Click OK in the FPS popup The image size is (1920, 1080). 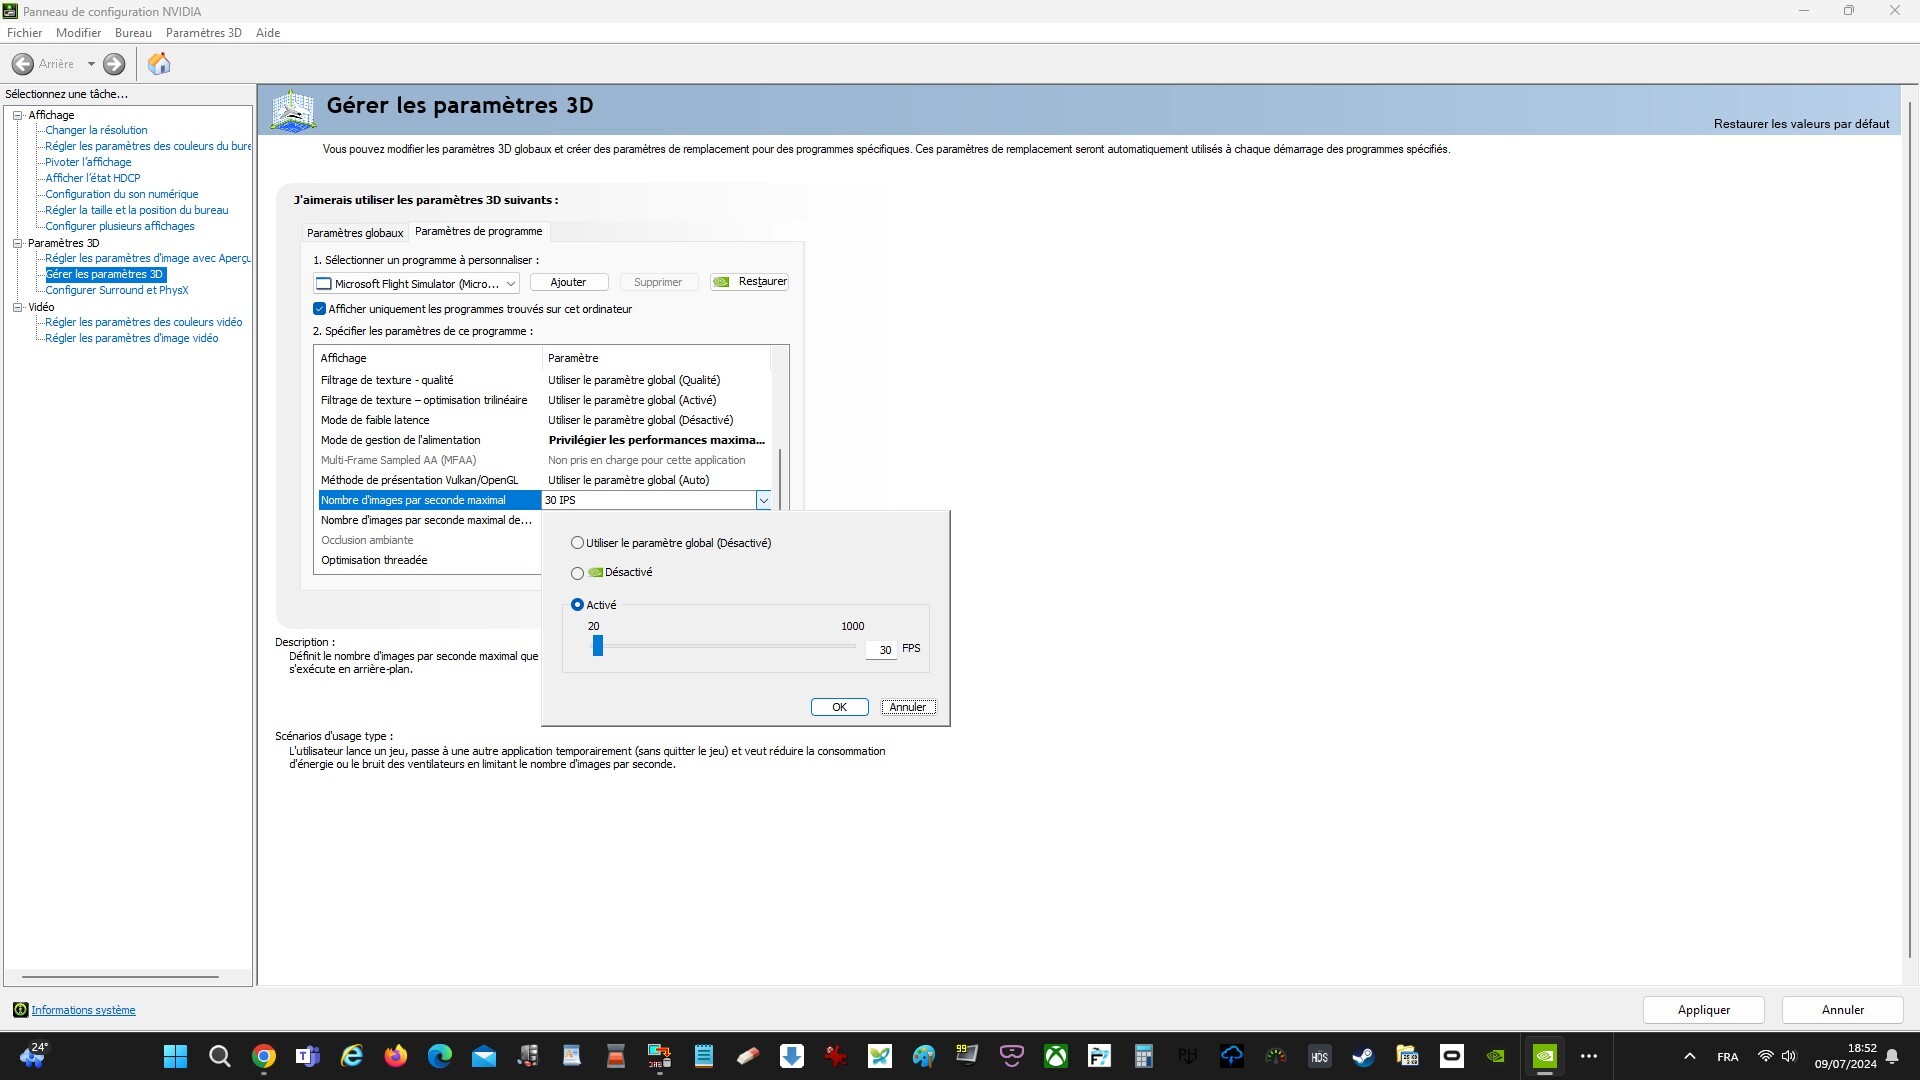click(x=839, y=707)
